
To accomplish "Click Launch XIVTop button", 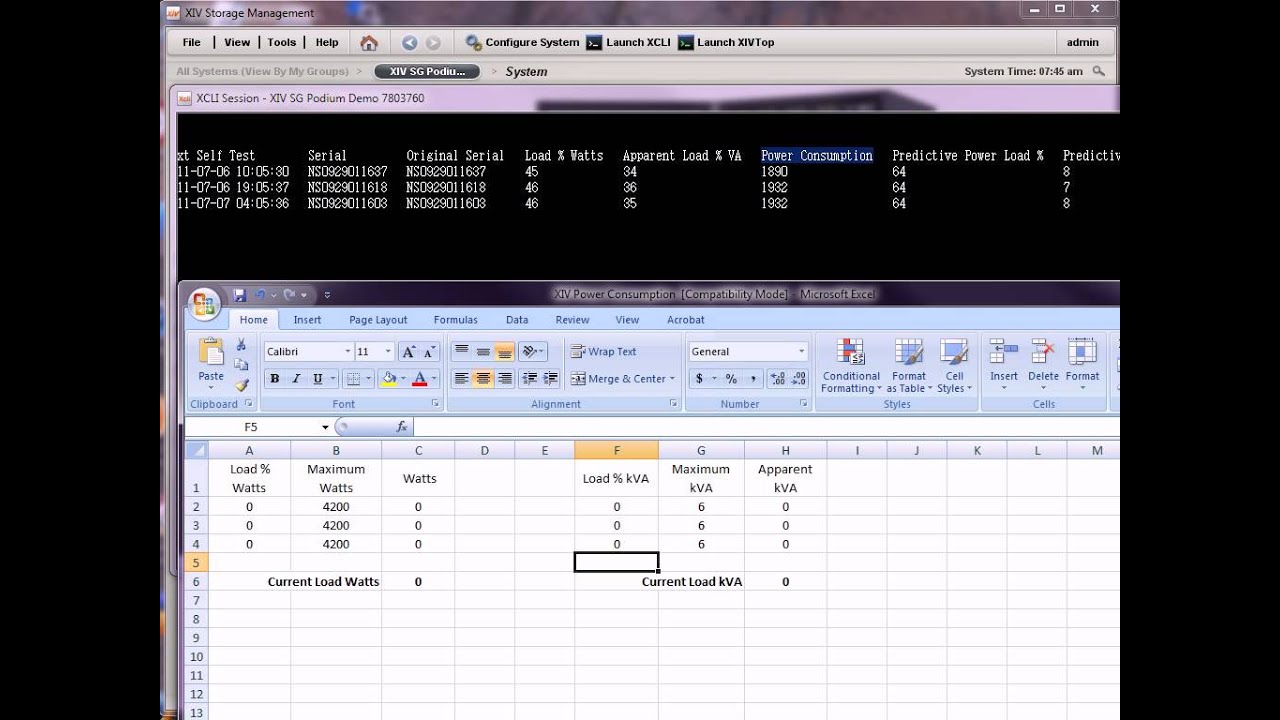I will (726, 43).
